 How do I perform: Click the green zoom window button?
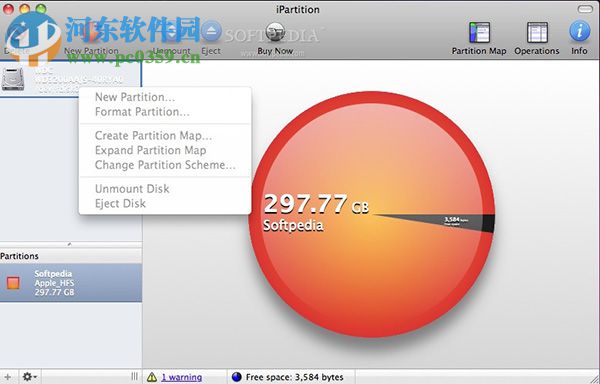tap(41, 8)
